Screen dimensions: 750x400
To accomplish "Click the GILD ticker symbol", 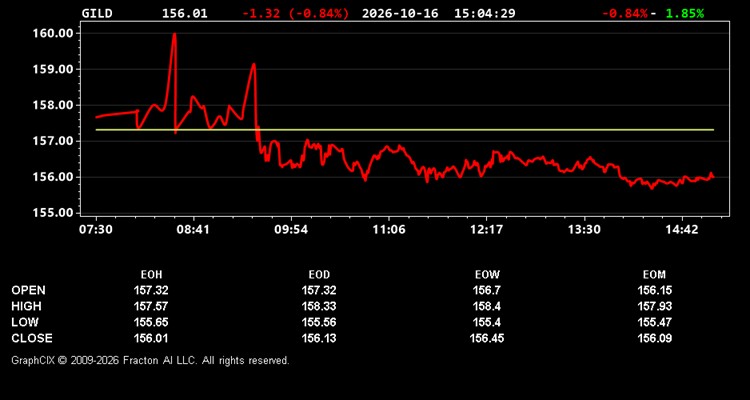I will click(97, 13).
